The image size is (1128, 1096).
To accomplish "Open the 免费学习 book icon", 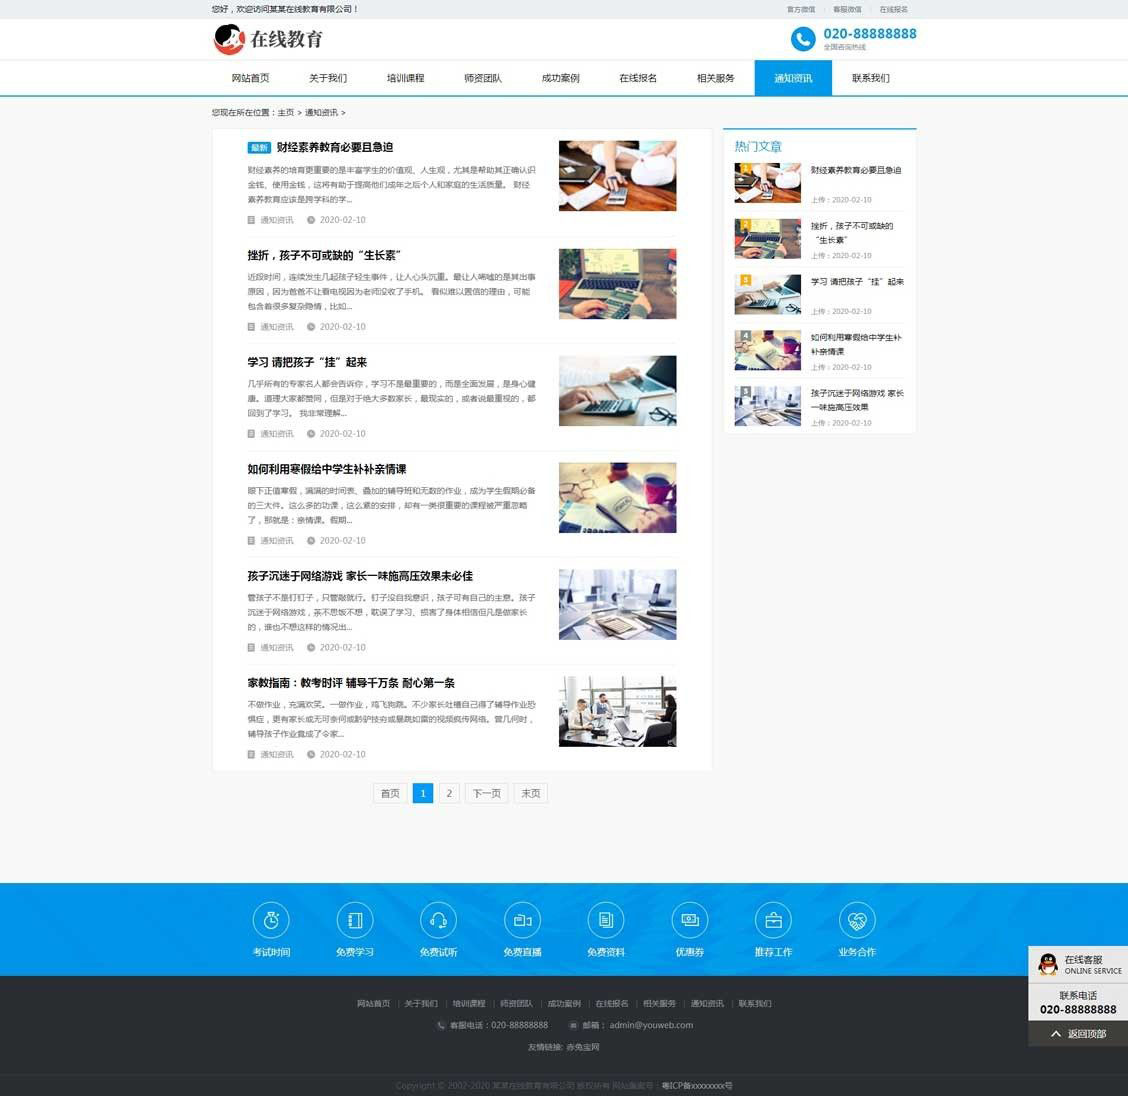I will point(355,920).
